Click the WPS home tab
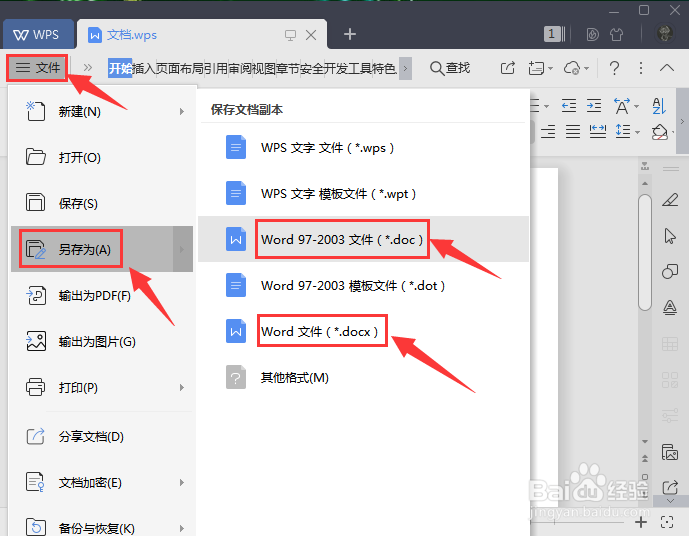689x536 pixels. [37, 34]
